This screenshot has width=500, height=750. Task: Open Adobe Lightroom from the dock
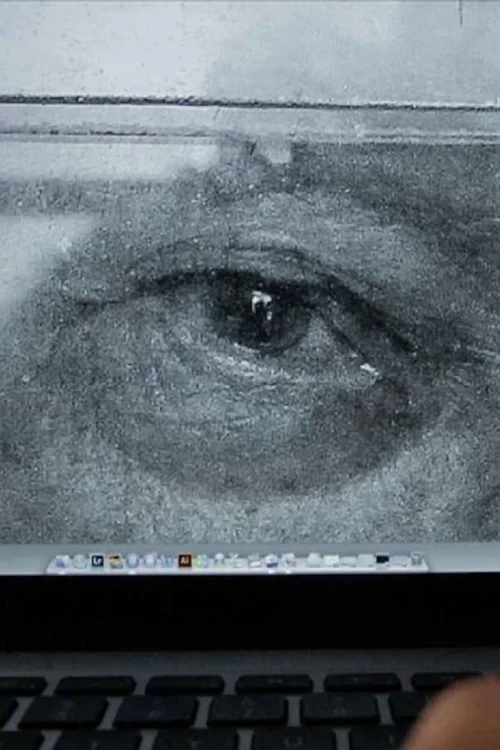point(98,561)
